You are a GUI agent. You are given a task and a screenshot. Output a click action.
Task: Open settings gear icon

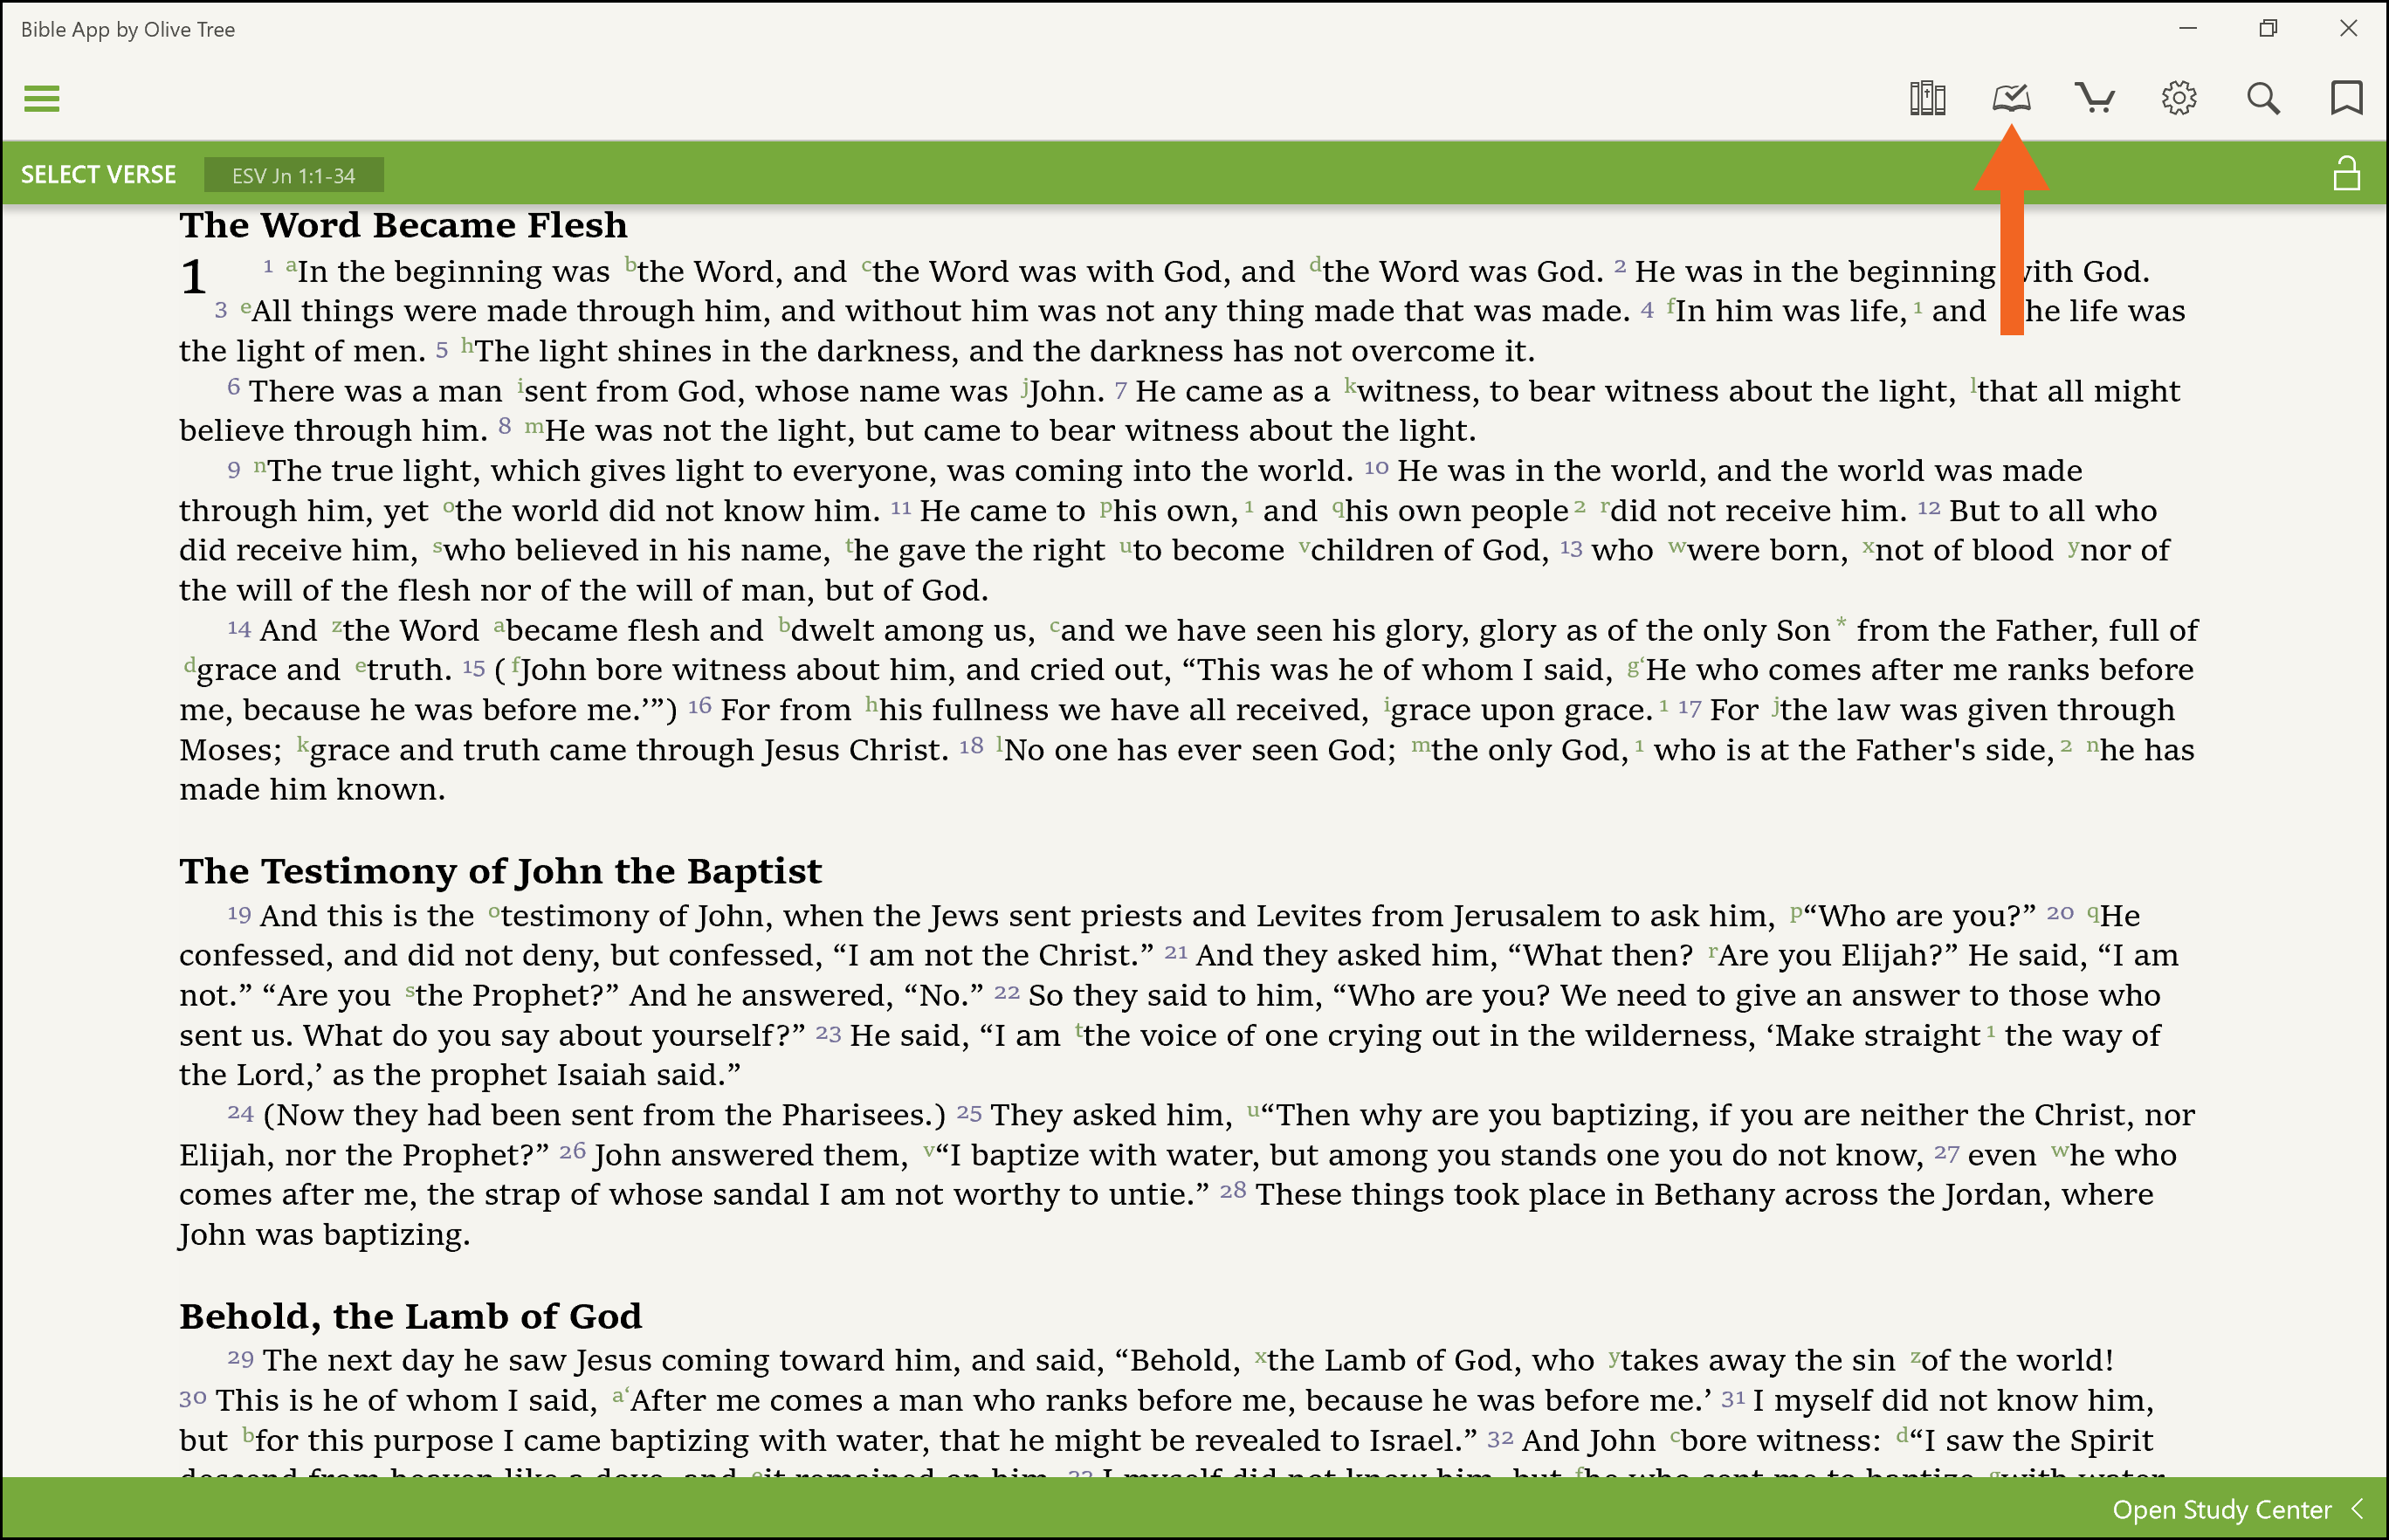coord(2178,98)
